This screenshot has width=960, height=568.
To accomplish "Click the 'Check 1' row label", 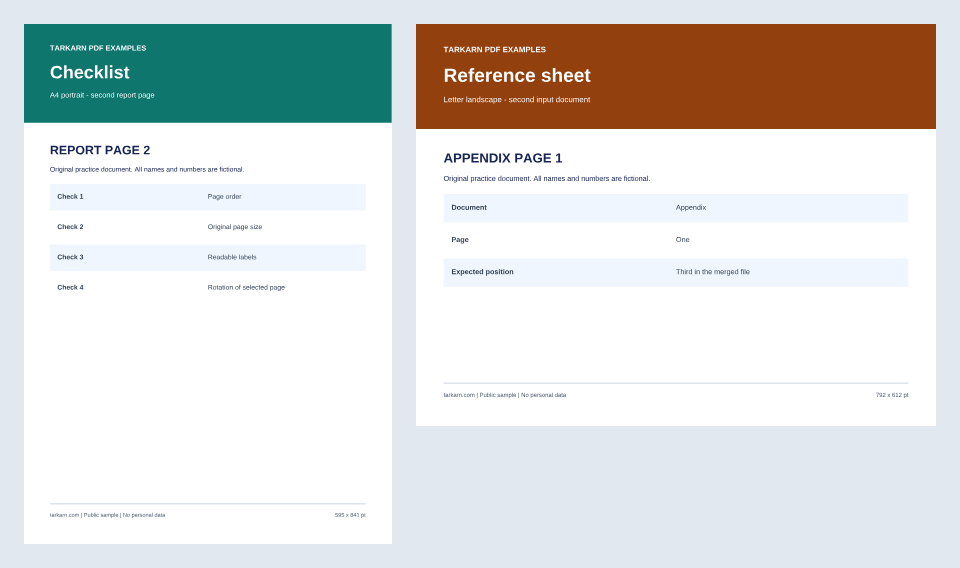I will pyautogui.click(x=70, y=196).
